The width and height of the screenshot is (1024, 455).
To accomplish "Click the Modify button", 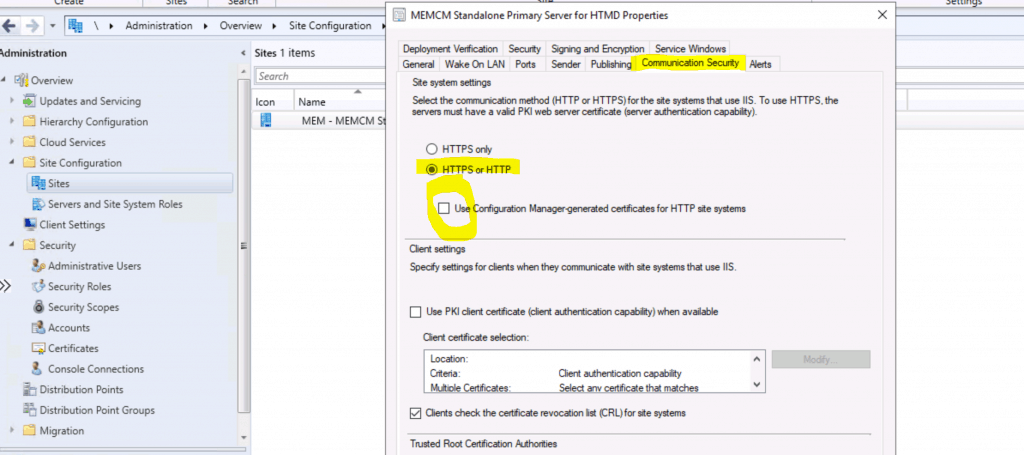I will [821, 360].
